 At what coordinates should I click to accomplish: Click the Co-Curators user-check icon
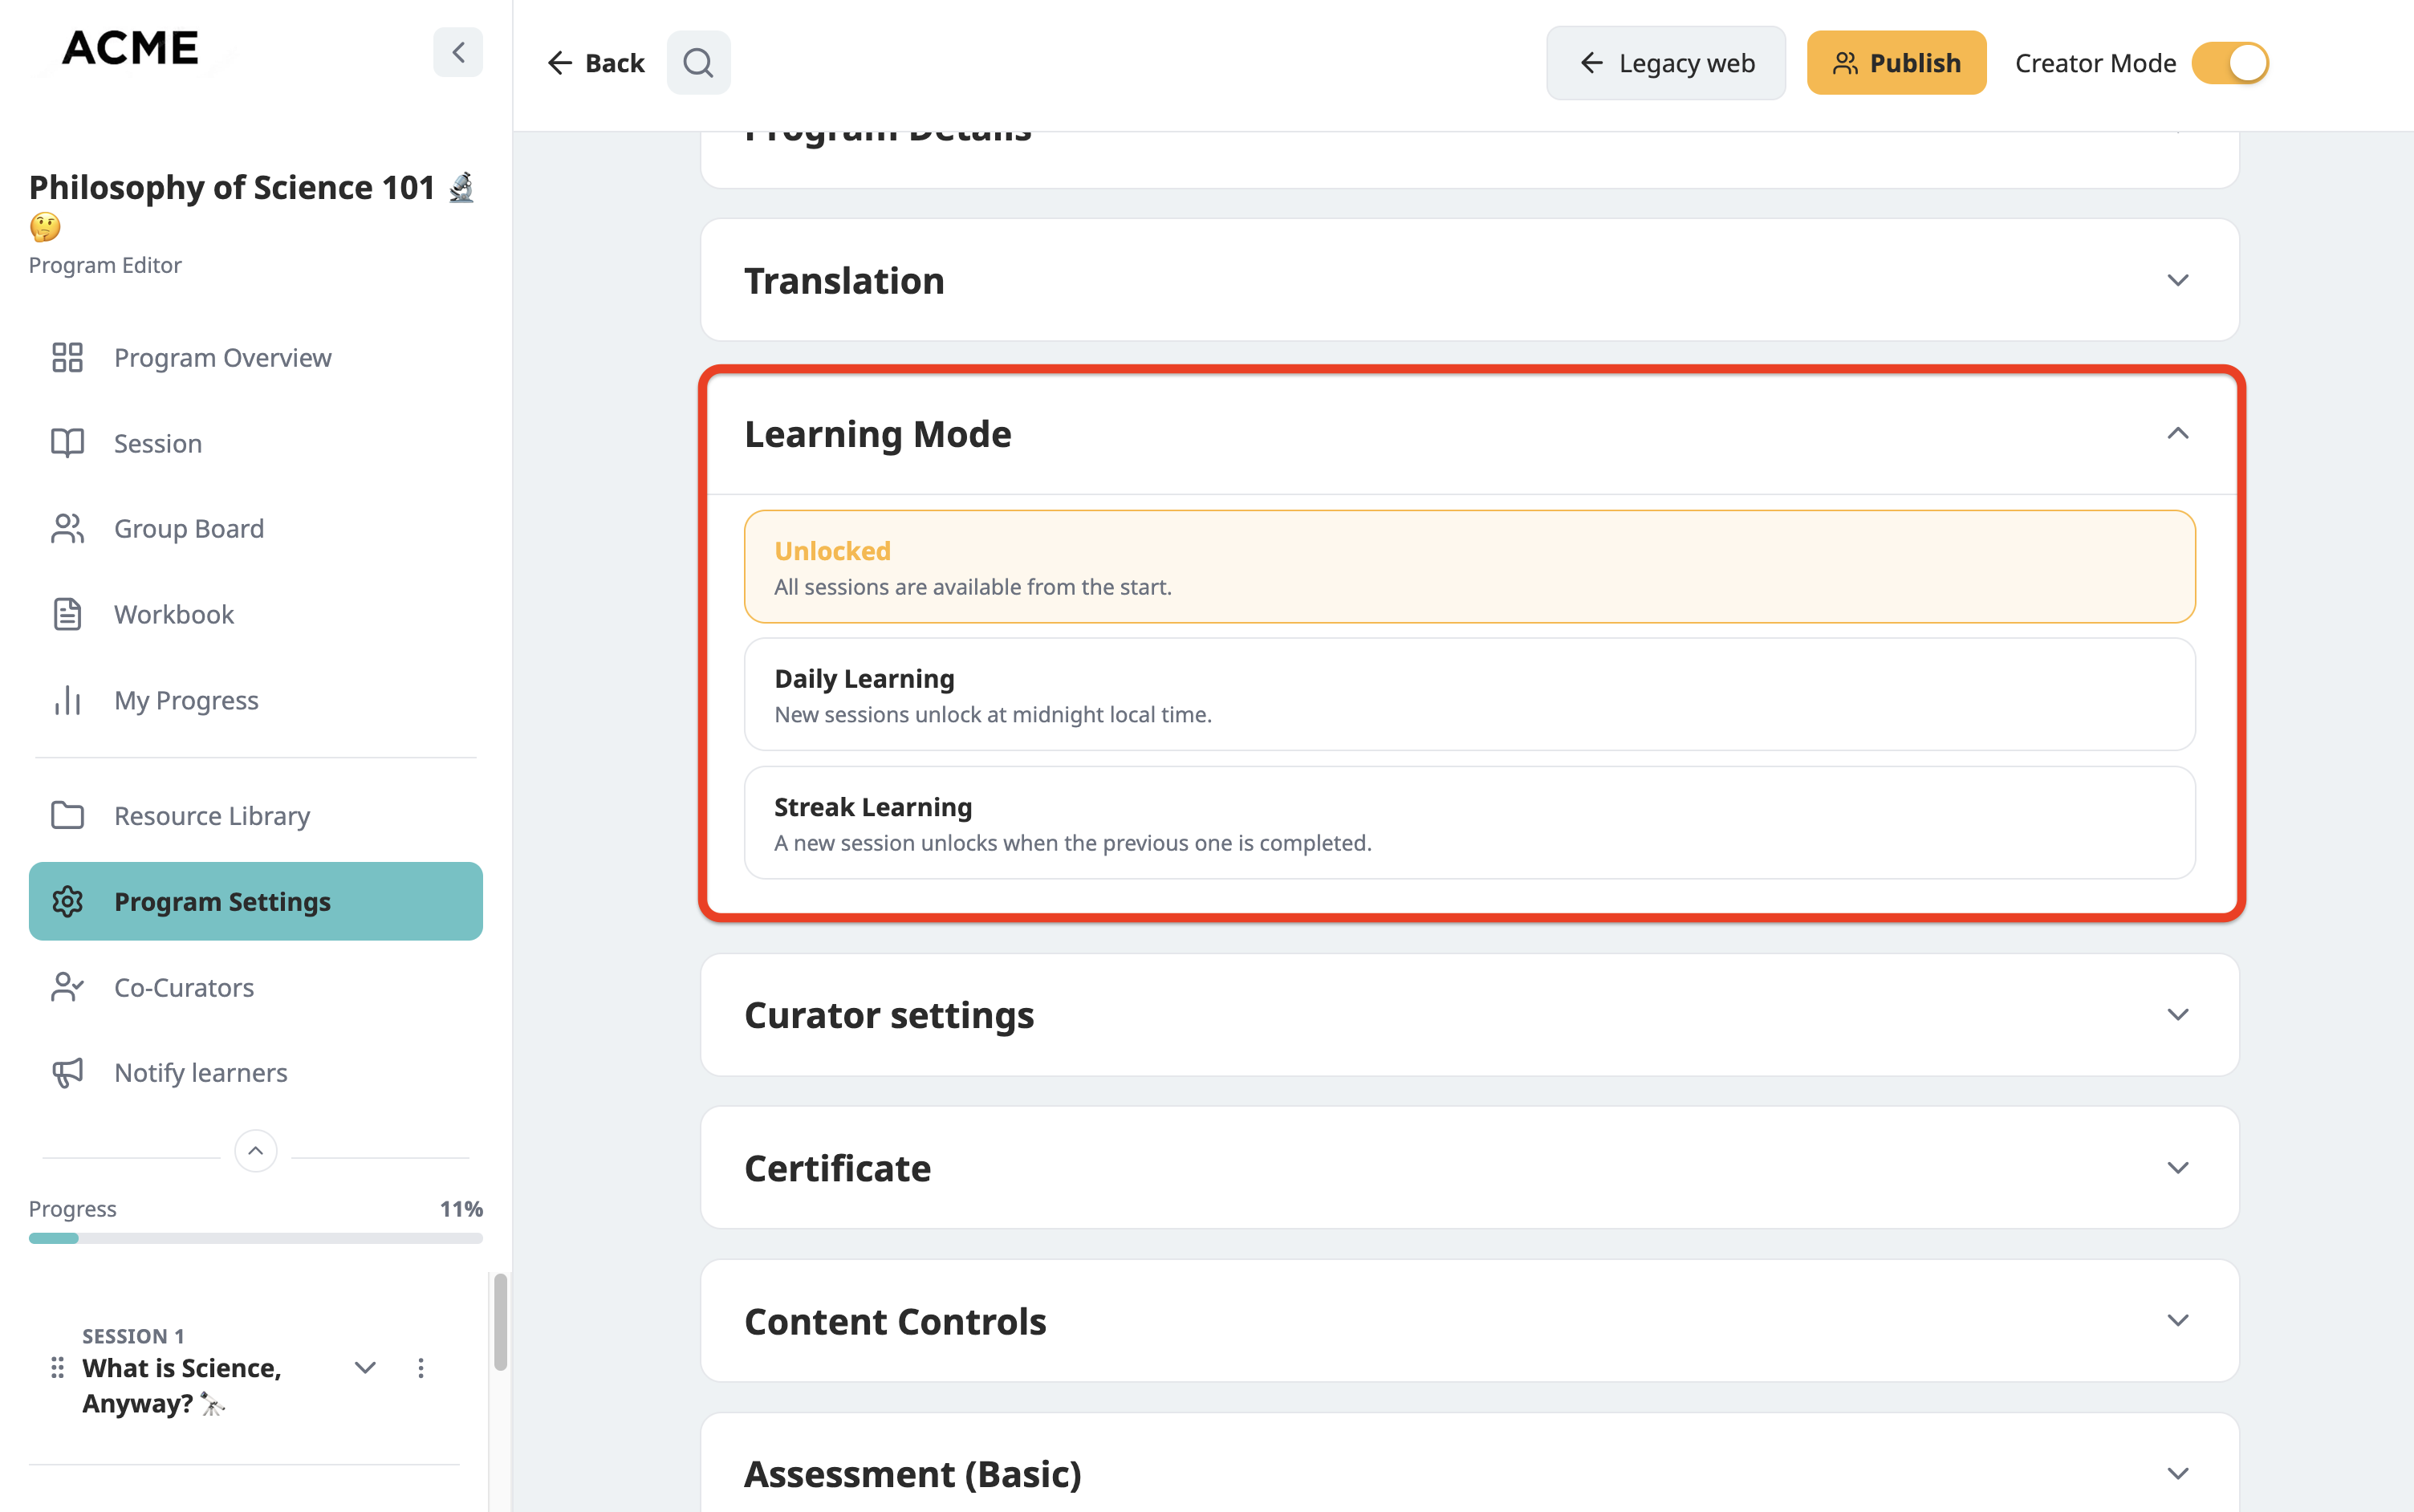[x=67, y=987]
